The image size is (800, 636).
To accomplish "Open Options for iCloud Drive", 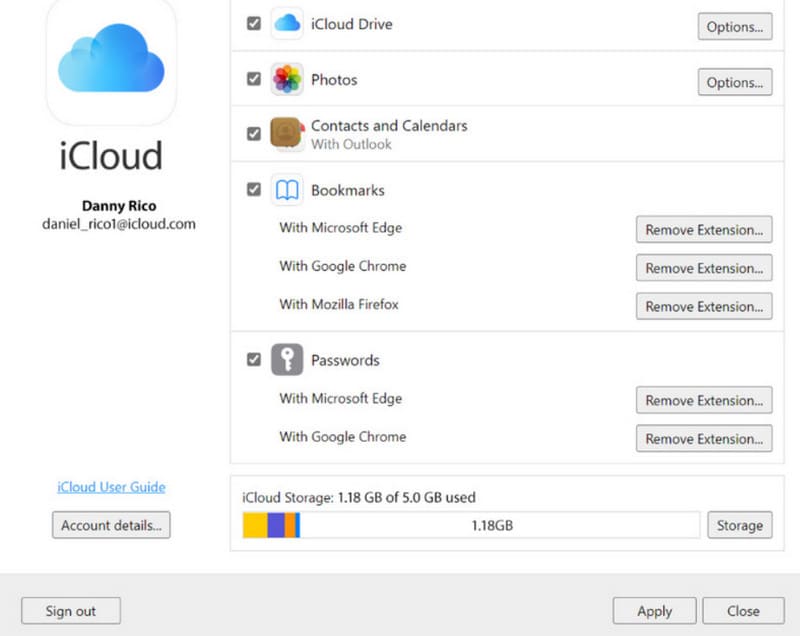I will pos(734,27).
